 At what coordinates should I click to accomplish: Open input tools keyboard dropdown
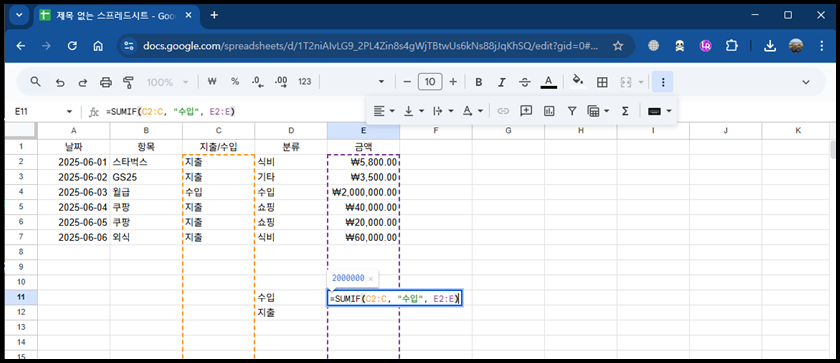[659, 111]
